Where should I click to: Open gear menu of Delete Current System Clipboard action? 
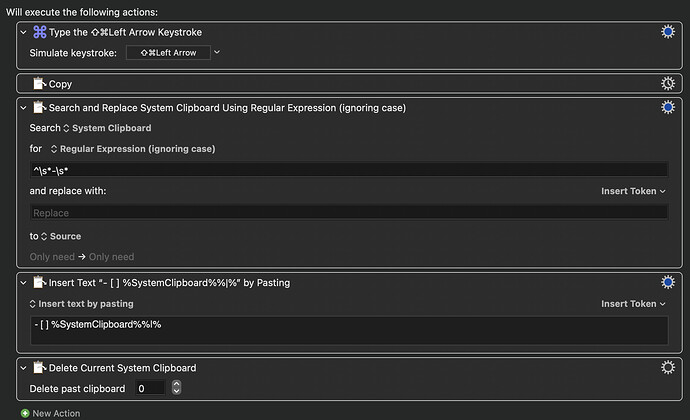[x=668, y=367]
